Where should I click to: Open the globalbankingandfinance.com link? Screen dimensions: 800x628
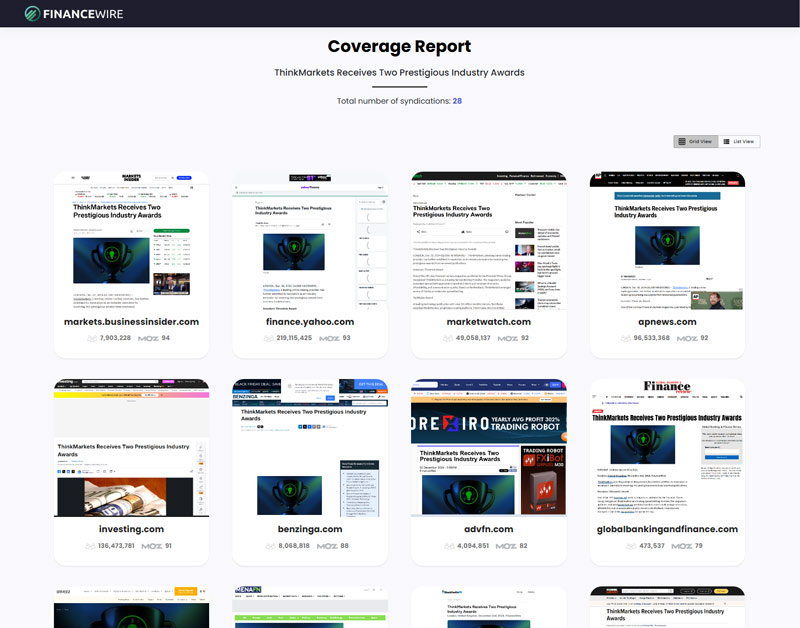pos(667,529)
